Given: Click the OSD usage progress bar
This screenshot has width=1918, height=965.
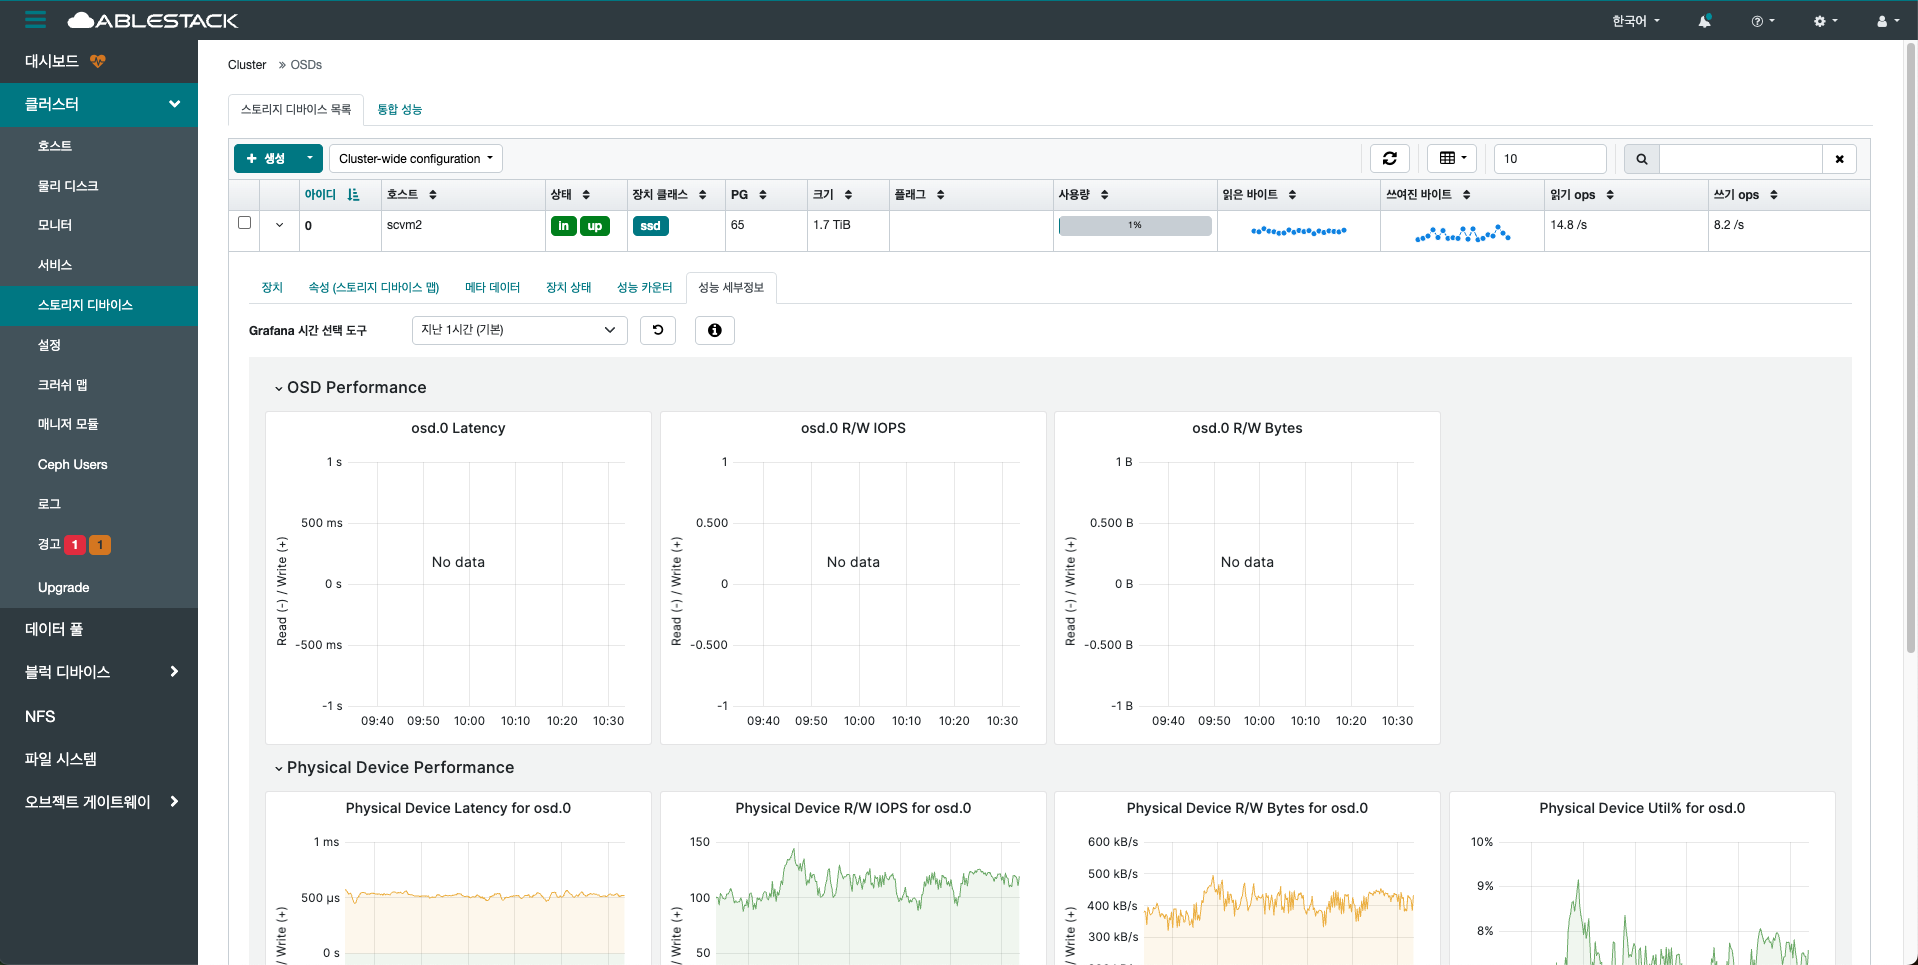Looking at the screenshot, I should tap(1135, 226).
